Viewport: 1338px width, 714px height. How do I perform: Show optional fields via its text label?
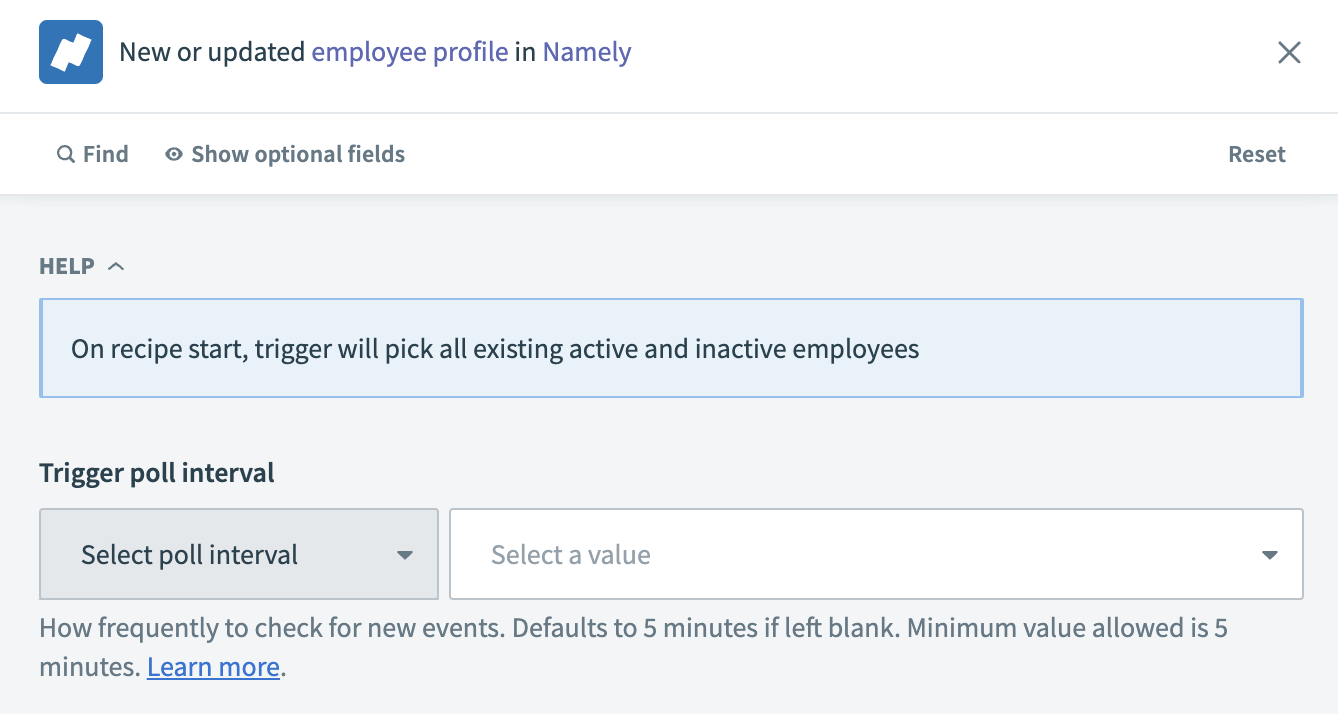coord(298,155)
